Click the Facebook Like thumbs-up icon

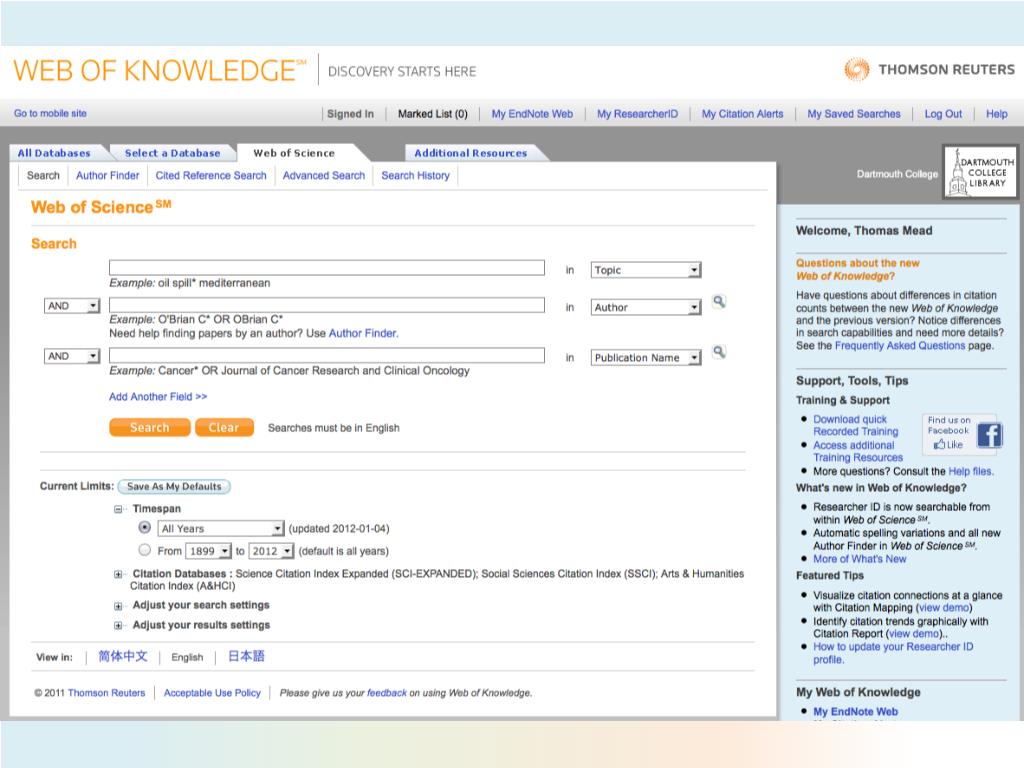940,444
